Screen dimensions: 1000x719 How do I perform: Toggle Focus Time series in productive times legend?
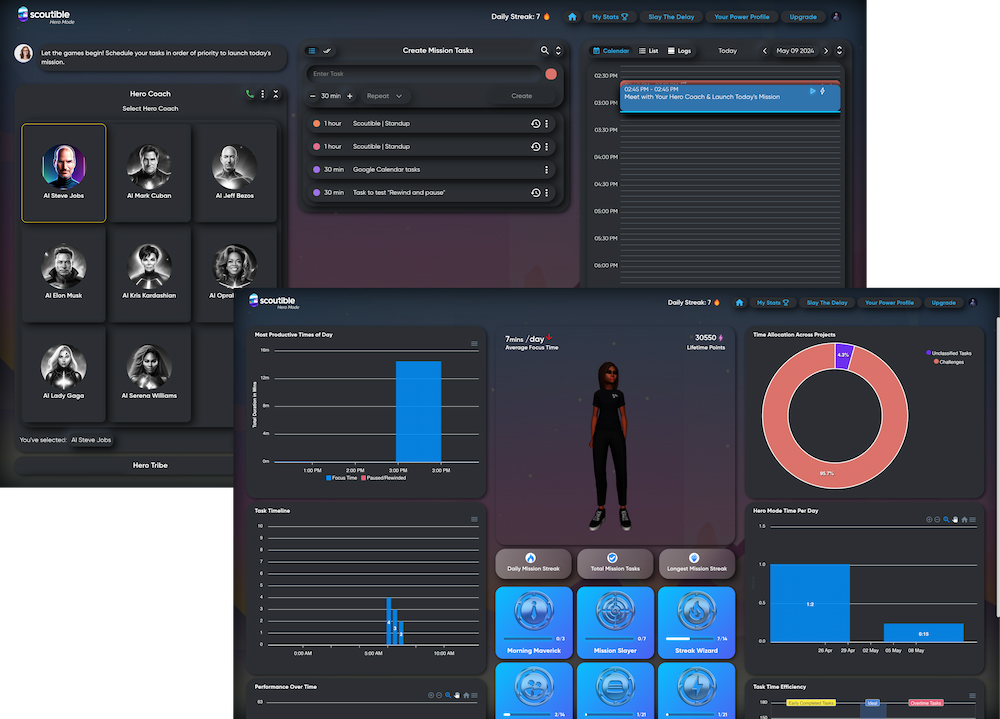pos(342,478)
